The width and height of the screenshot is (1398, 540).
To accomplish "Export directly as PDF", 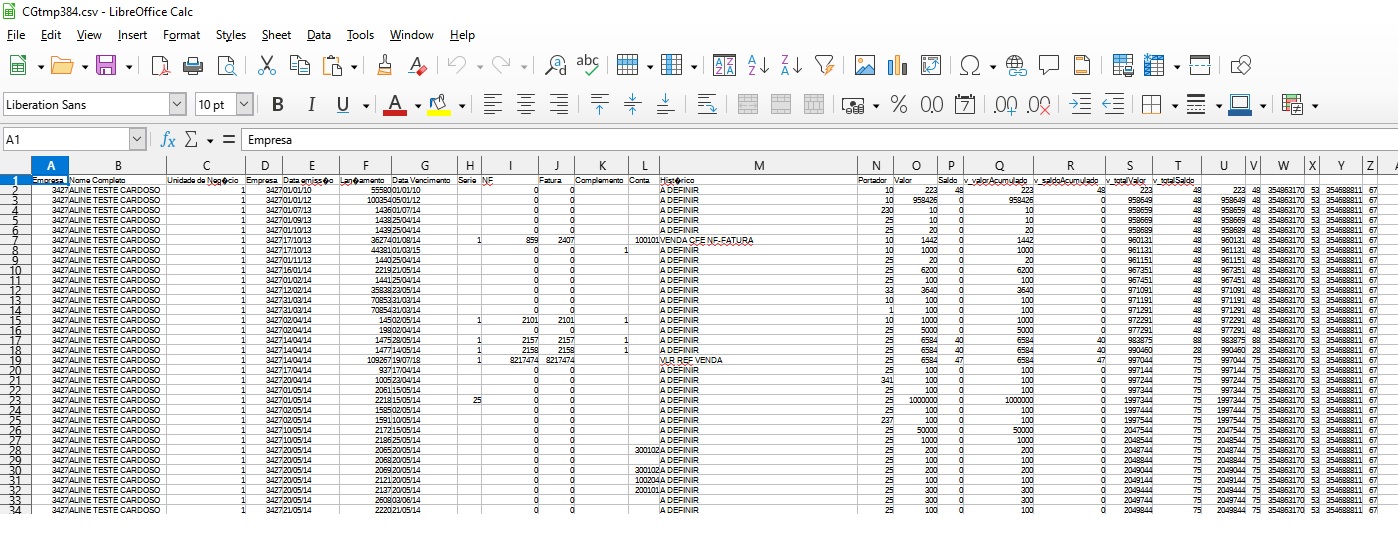I will [x=160, y=66].
